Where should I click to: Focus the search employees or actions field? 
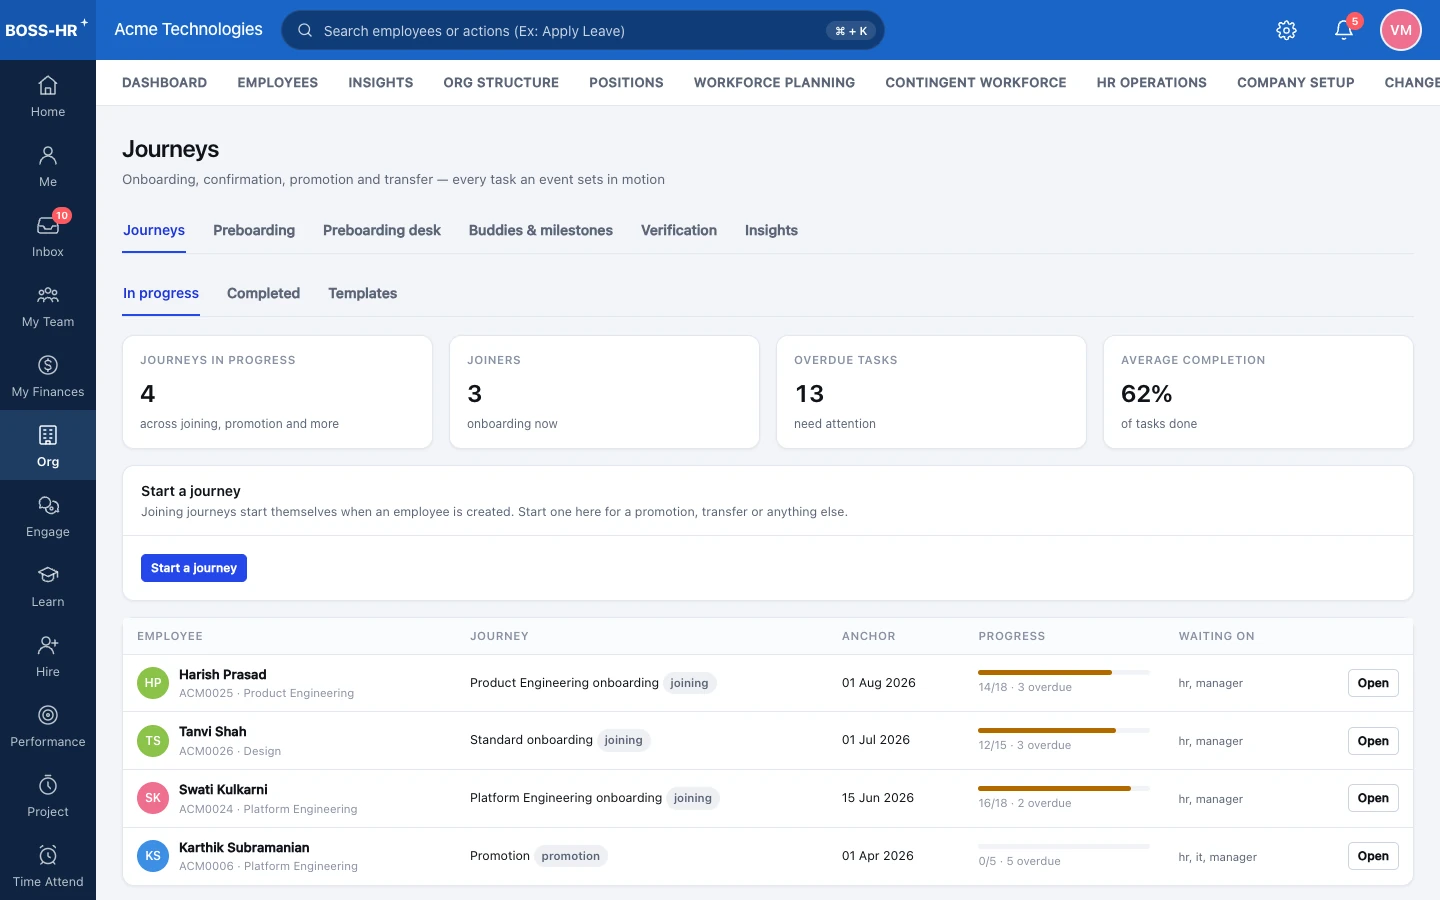click(x=583, y=30)
